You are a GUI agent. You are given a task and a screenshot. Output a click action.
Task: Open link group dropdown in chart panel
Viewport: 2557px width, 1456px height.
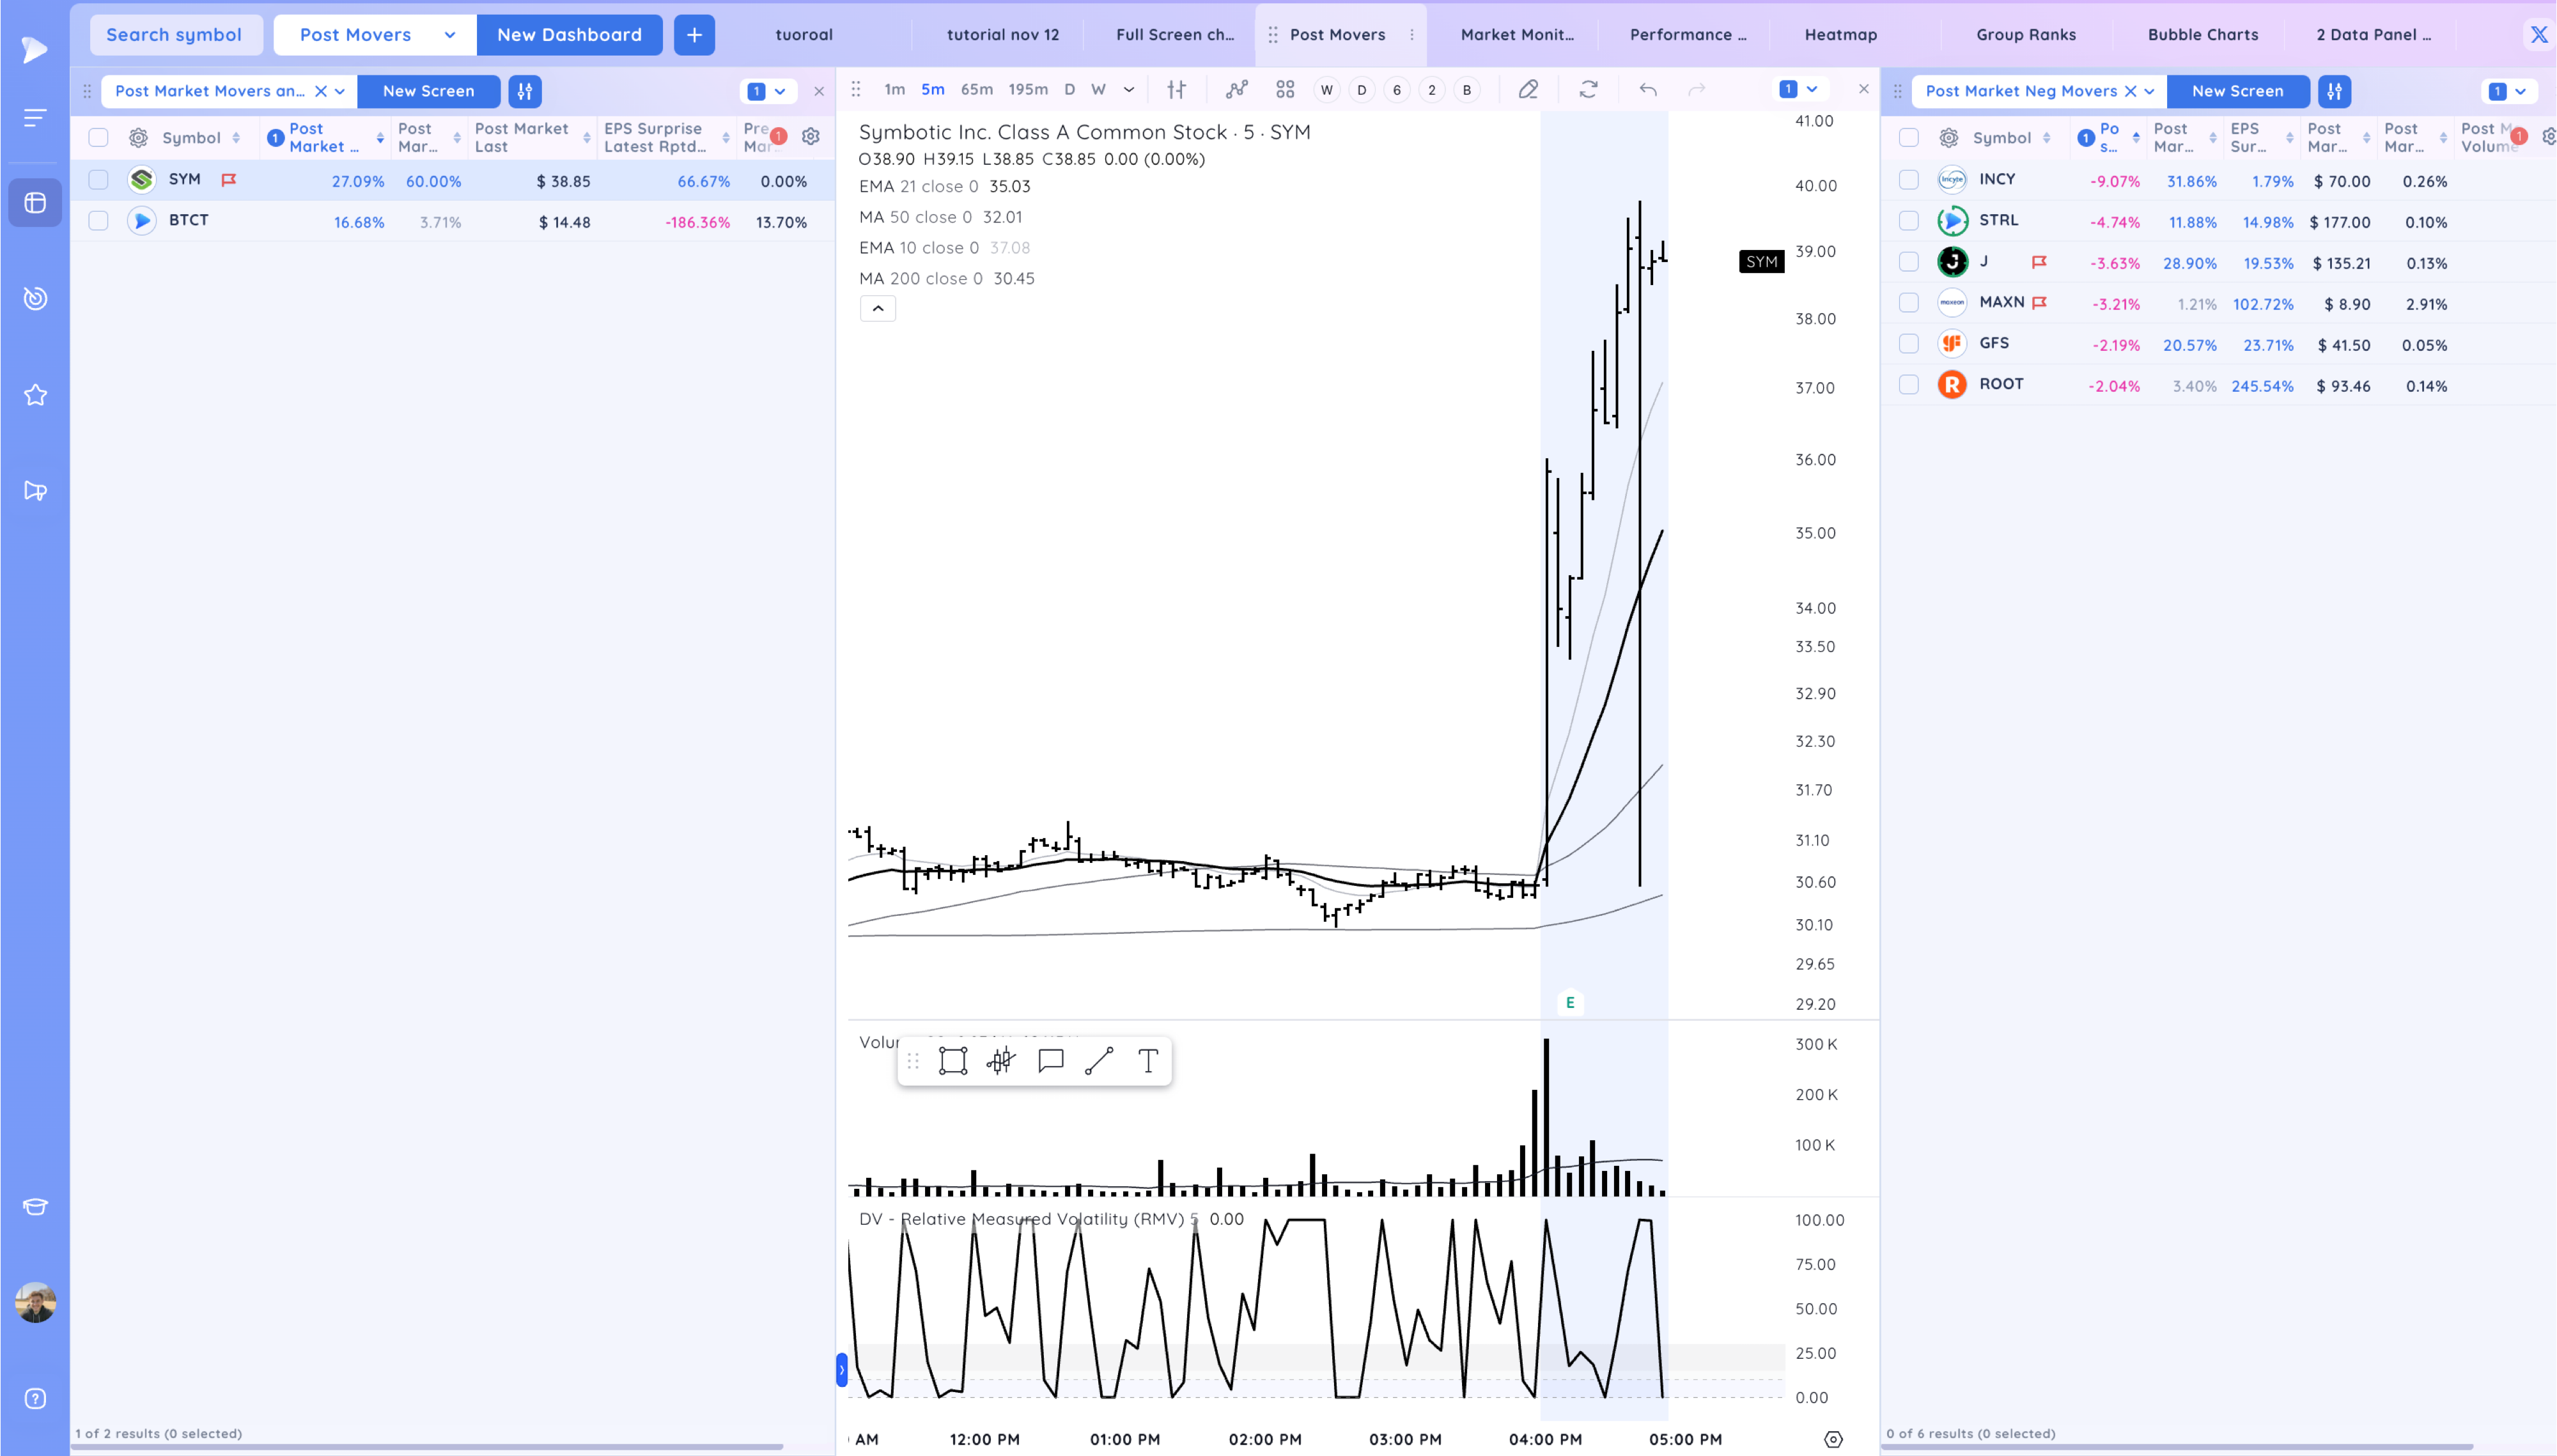point(1800,90)
